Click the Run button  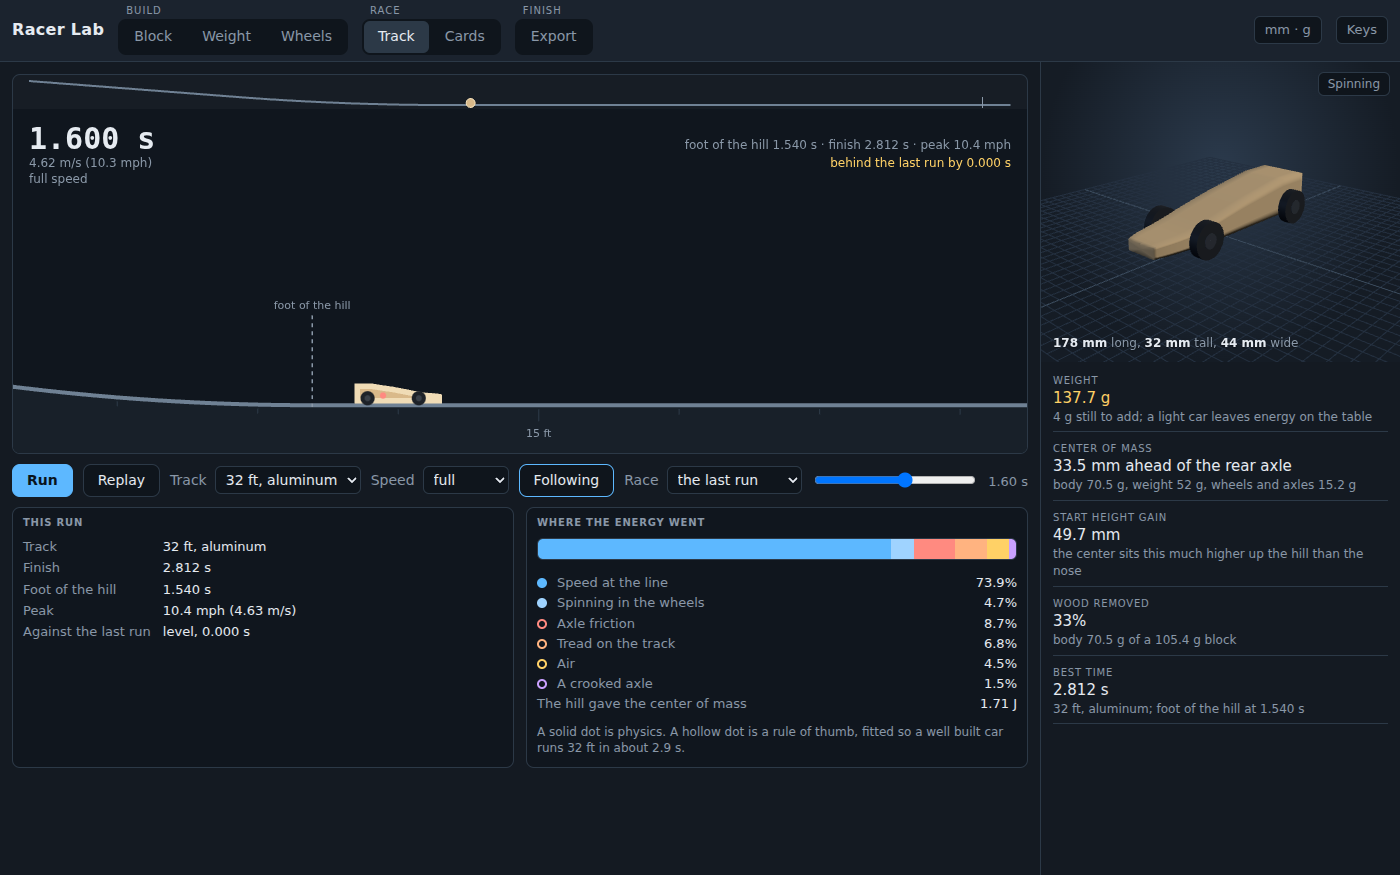tap(42, 480)
